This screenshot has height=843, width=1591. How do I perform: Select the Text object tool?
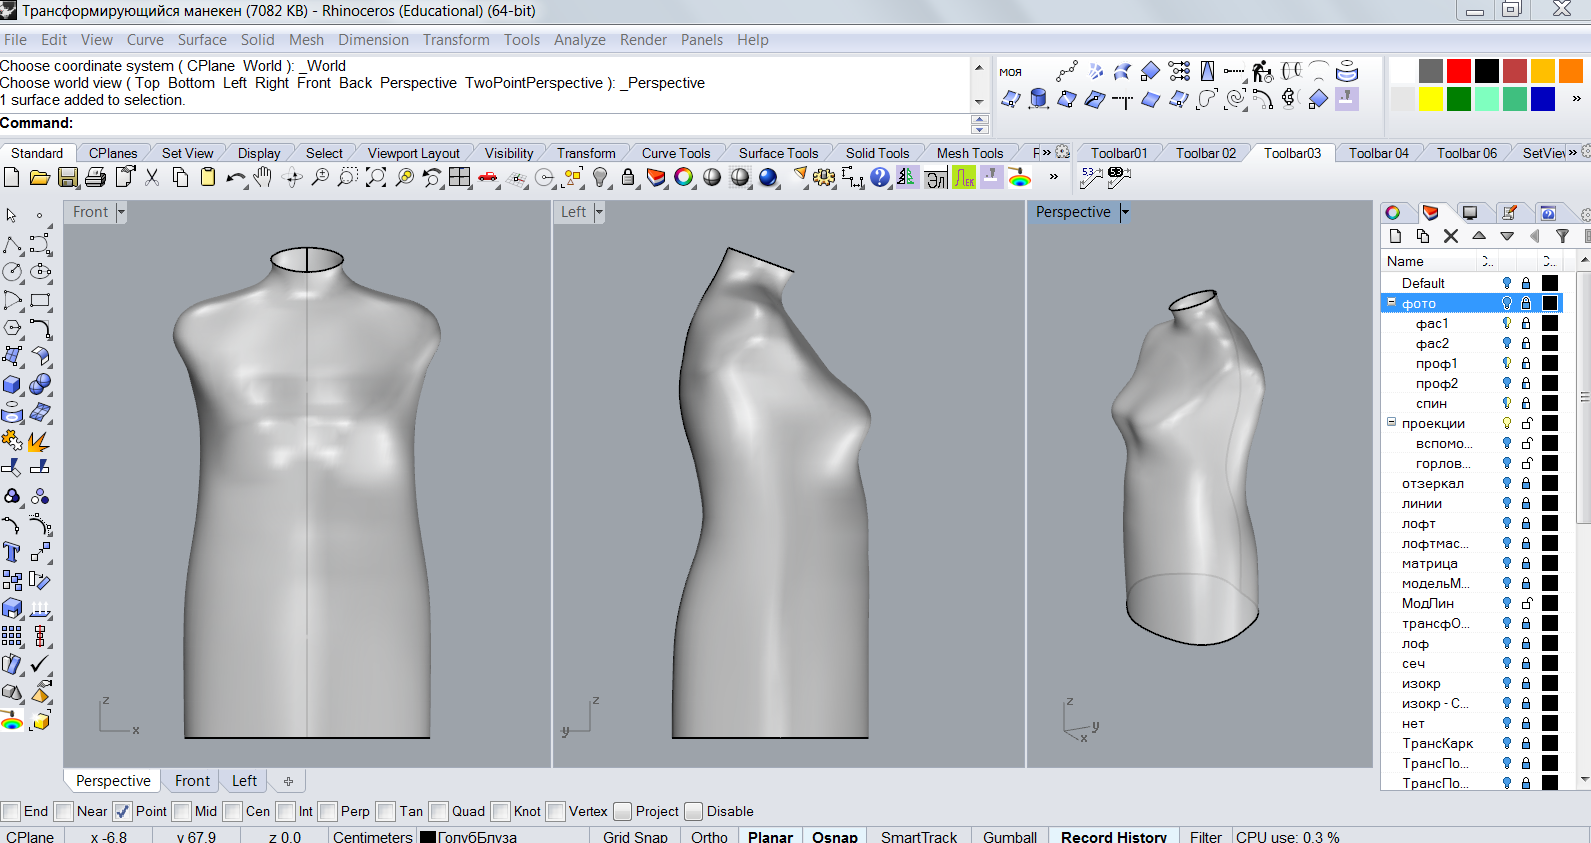12,552
